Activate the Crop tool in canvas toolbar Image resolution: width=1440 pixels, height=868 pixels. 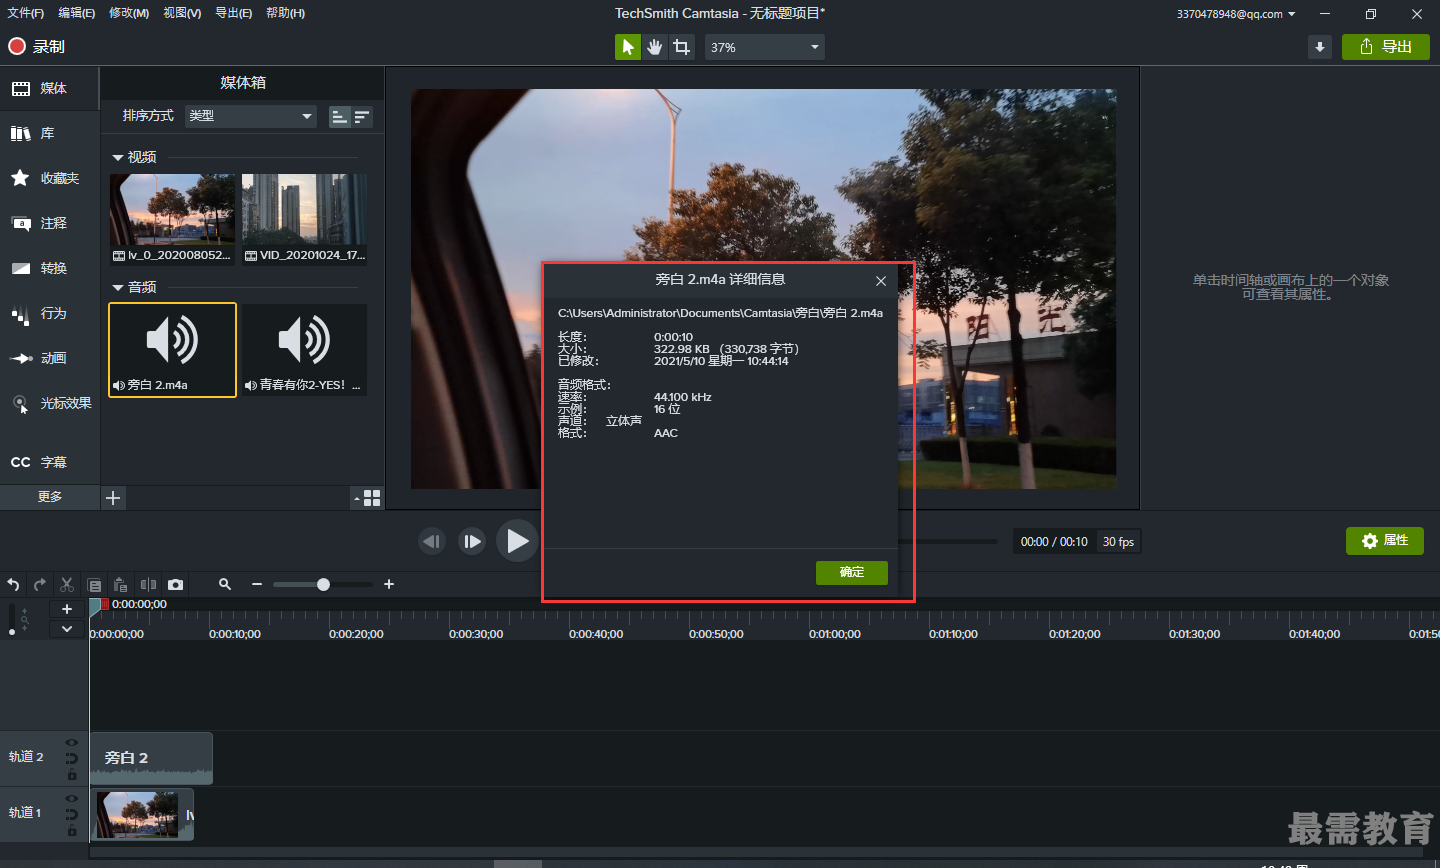(682, 47)
